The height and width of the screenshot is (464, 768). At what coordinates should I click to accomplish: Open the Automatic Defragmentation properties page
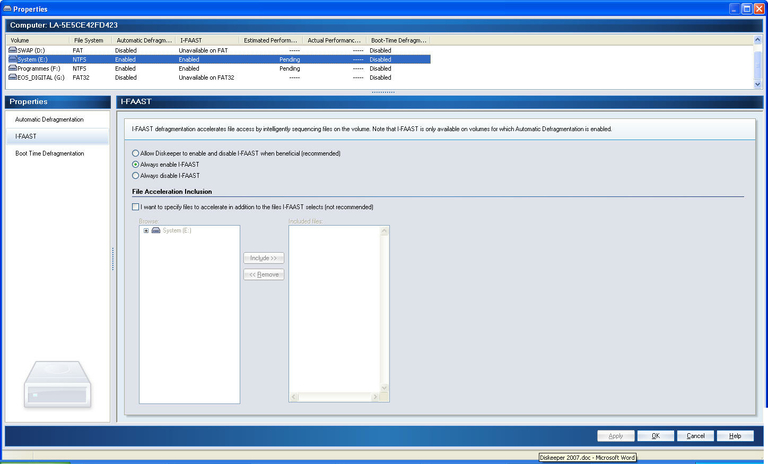tap(49, 120)
